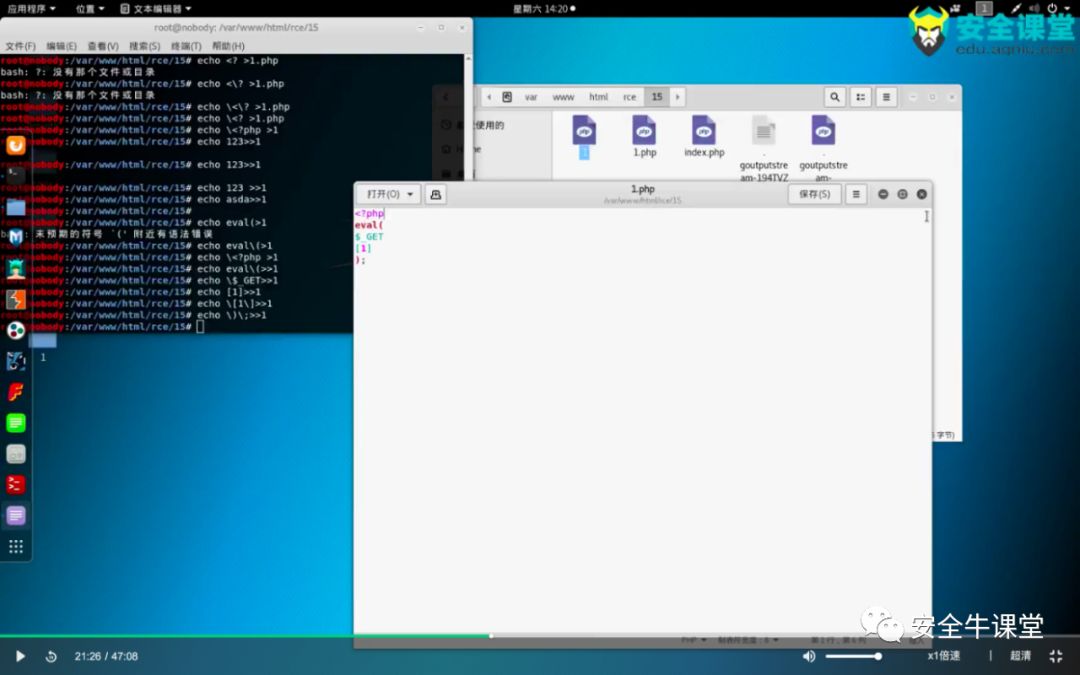The width and height of the screenshot is (1080, 675).
Task: Click the 打开(O) button in text editor
Action: pos(389,194)
